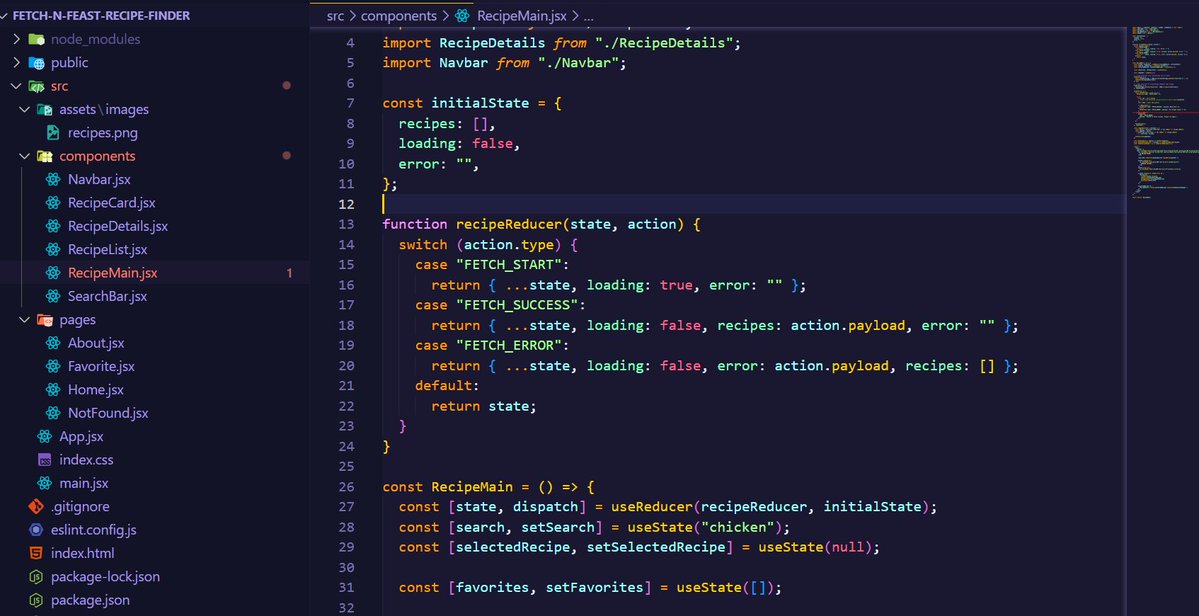Click the node_modules folder icon

[36, 39]
